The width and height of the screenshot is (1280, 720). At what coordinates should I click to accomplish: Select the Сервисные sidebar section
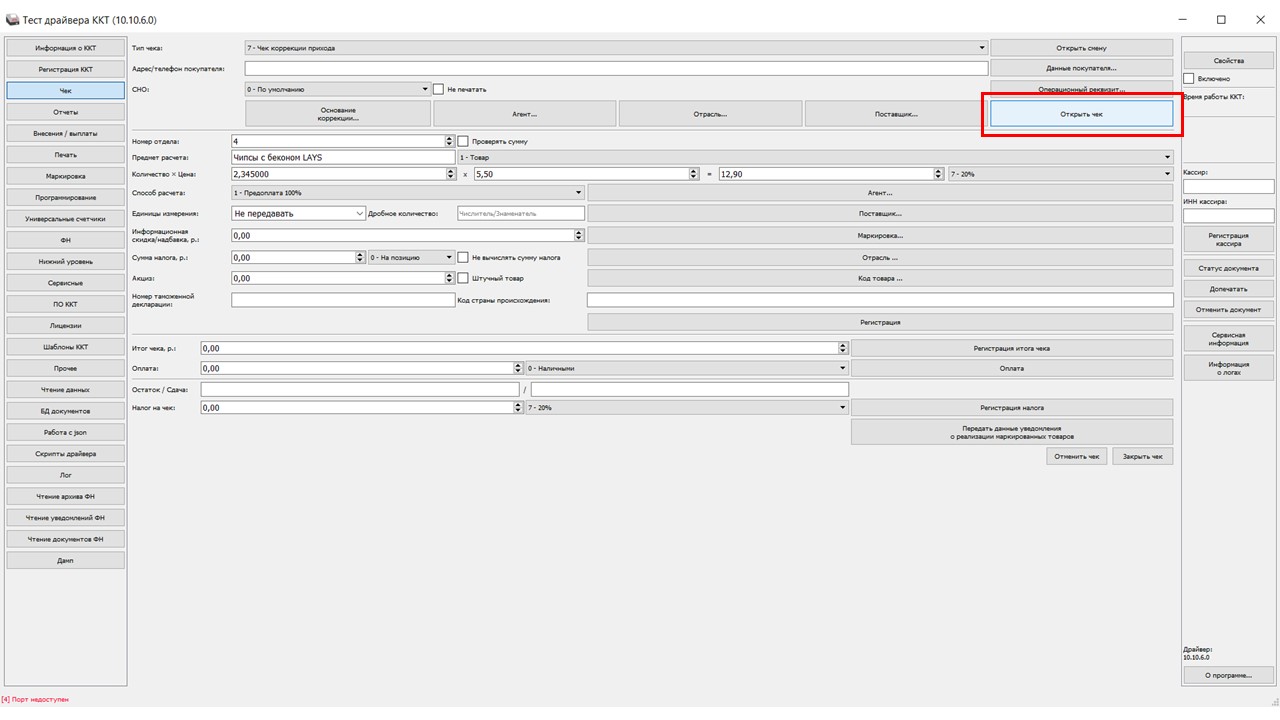(66, 283)
